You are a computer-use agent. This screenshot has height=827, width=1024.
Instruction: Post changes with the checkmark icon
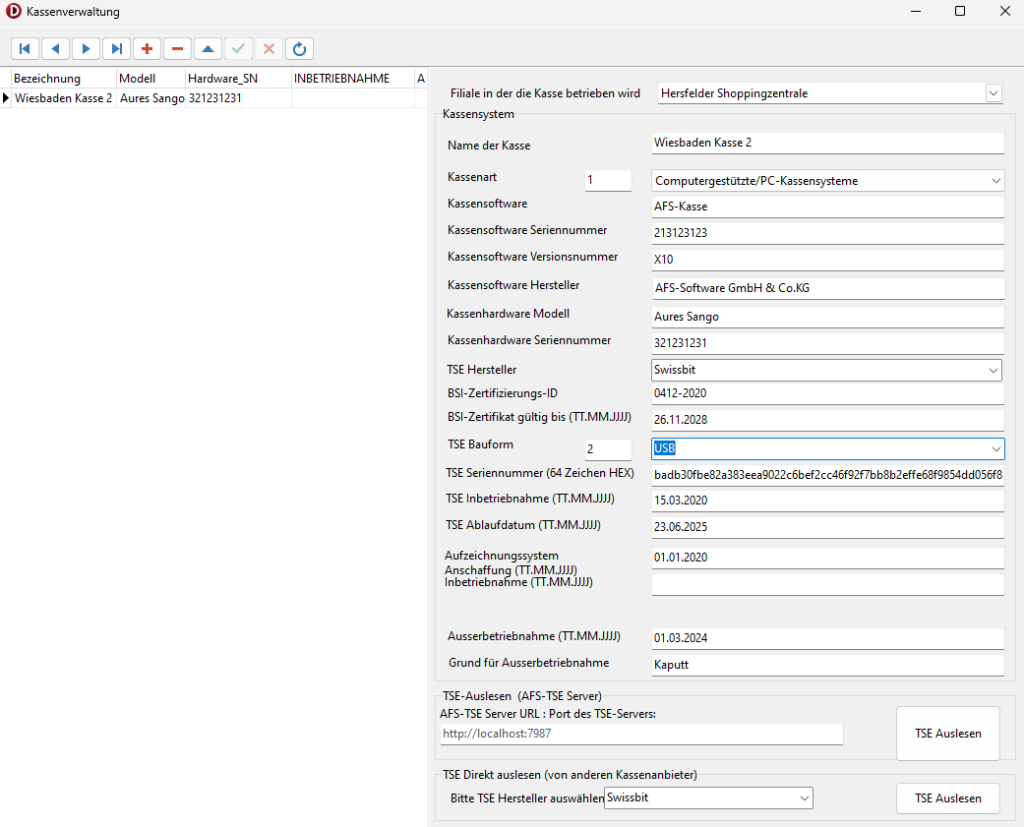tap(238, 49)
